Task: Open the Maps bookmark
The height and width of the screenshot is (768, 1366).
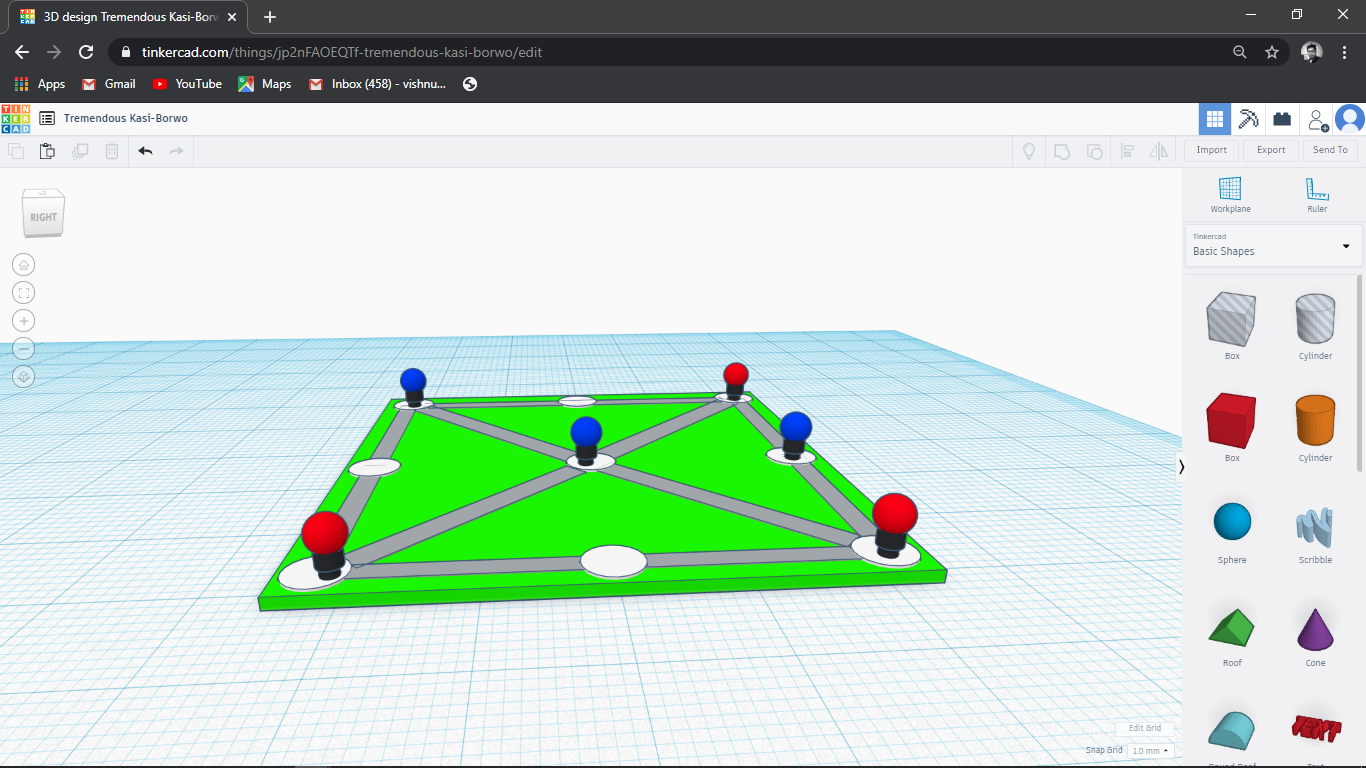Action: pyautogui.click(x=265, y=84)
